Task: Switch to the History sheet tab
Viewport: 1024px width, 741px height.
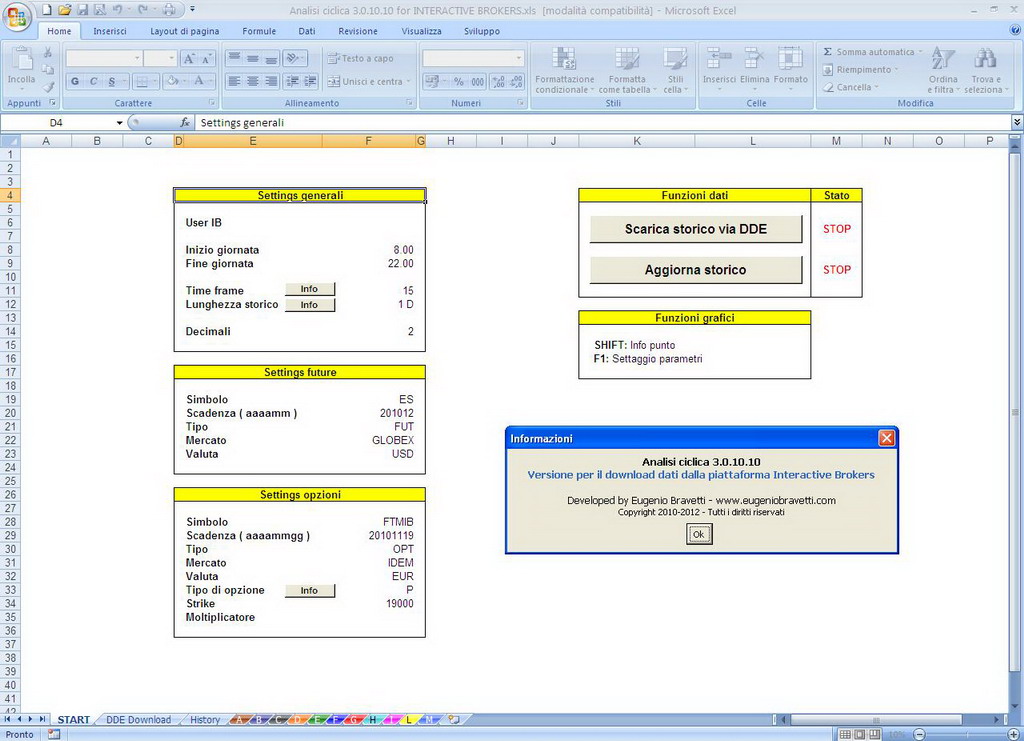Action: [205, 719]
